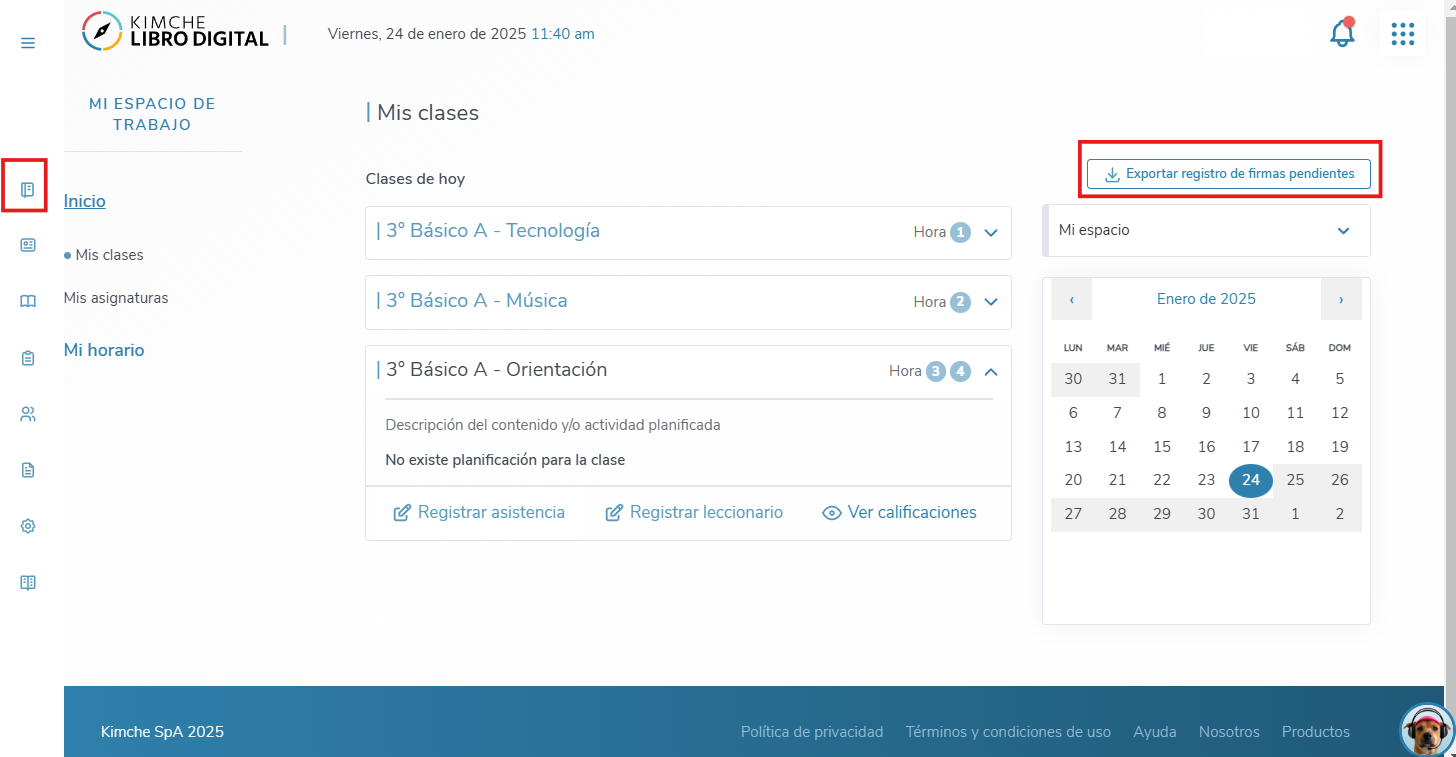The image size is (1456, 757).
Task: Click the MI ESPACIO DE TRABAJO heading
Action: tap(152, 114)
